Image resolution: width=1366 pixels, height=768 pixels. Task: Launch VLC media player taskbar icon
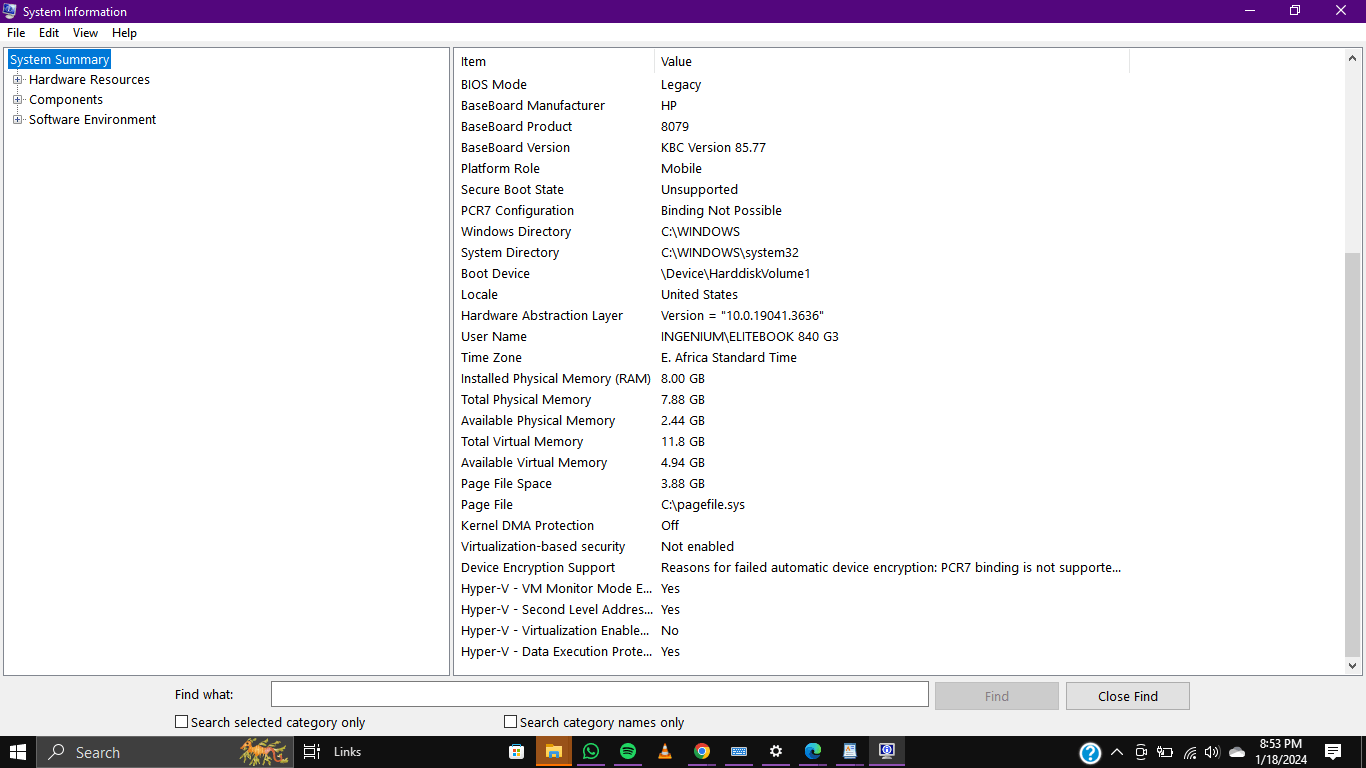click(665, 752)
